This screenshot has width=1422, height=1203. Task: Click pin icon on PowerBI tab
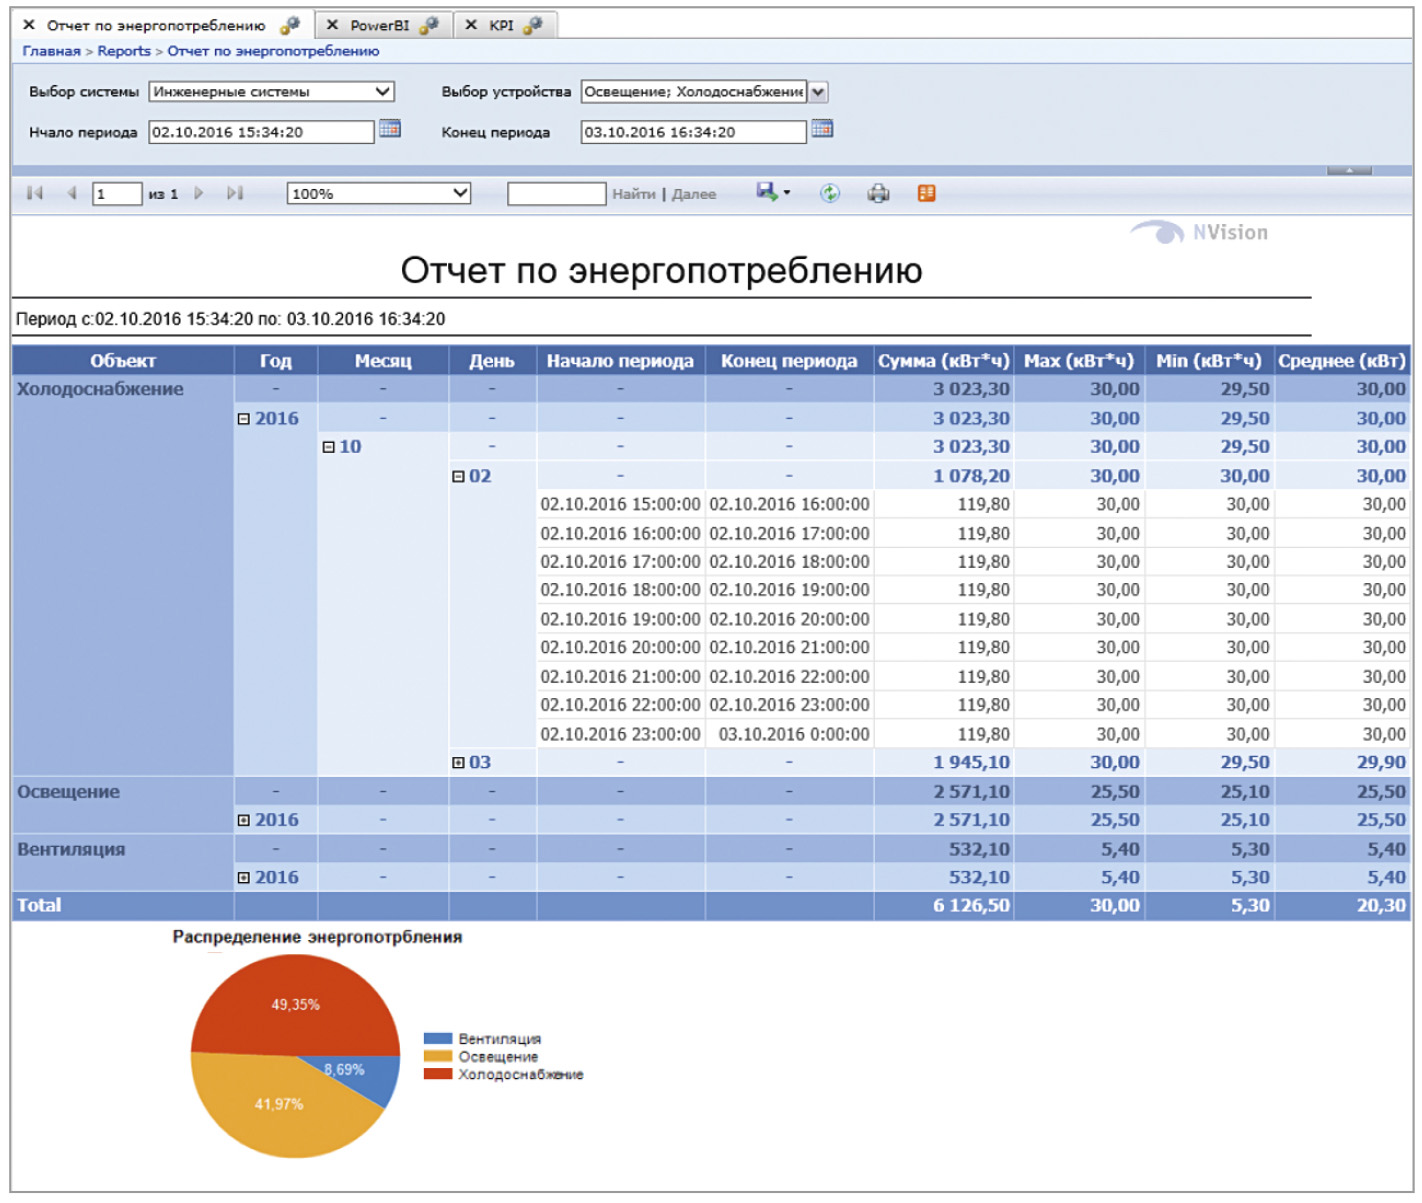(x=429, y=25)
